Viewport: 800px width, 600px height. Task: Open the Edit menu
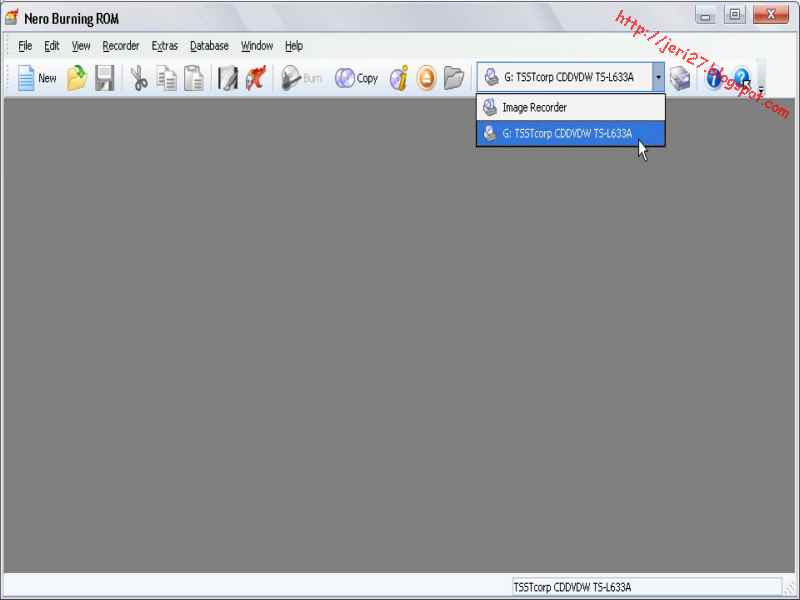point(52,46)
